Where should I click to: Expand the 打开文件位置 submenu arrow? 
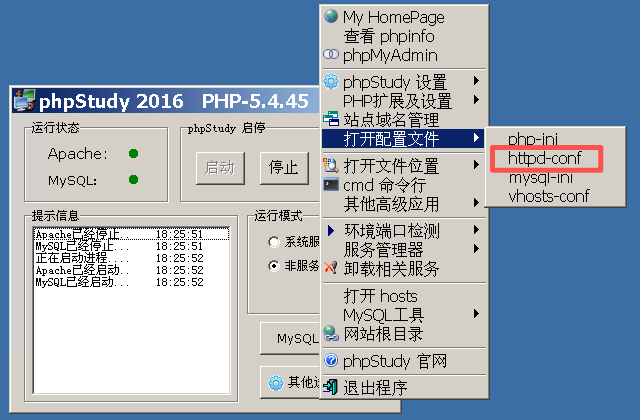[476, 165]
